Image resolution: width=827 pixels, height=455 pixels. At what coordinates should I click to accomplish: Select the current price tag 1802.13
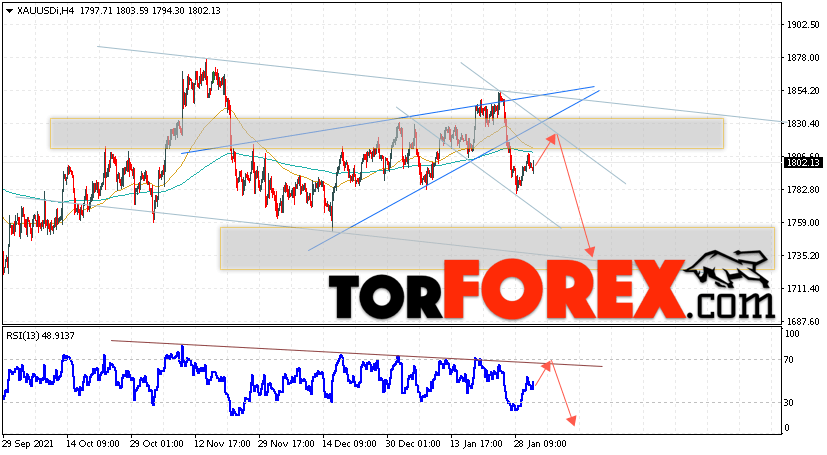coord(803,163)
